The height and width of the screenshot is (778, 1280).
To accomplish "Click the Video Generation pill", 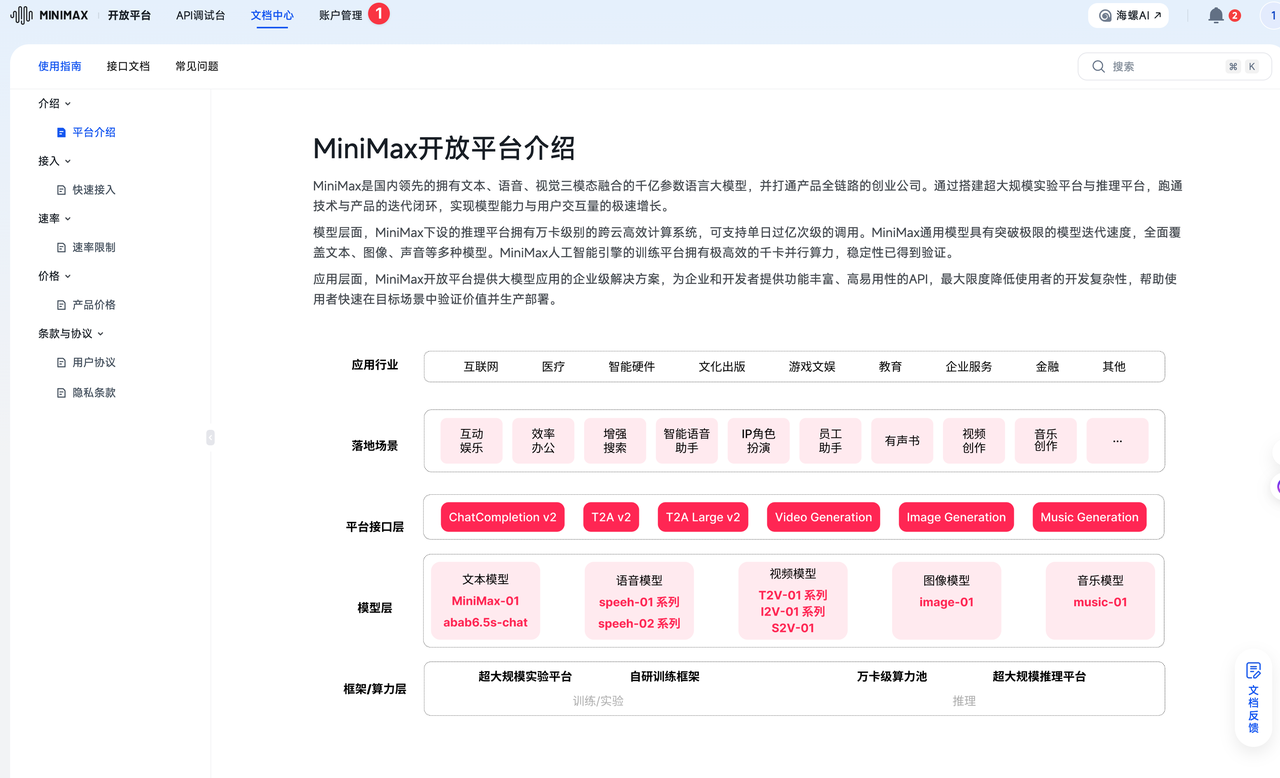I will (x=824, y=517).
